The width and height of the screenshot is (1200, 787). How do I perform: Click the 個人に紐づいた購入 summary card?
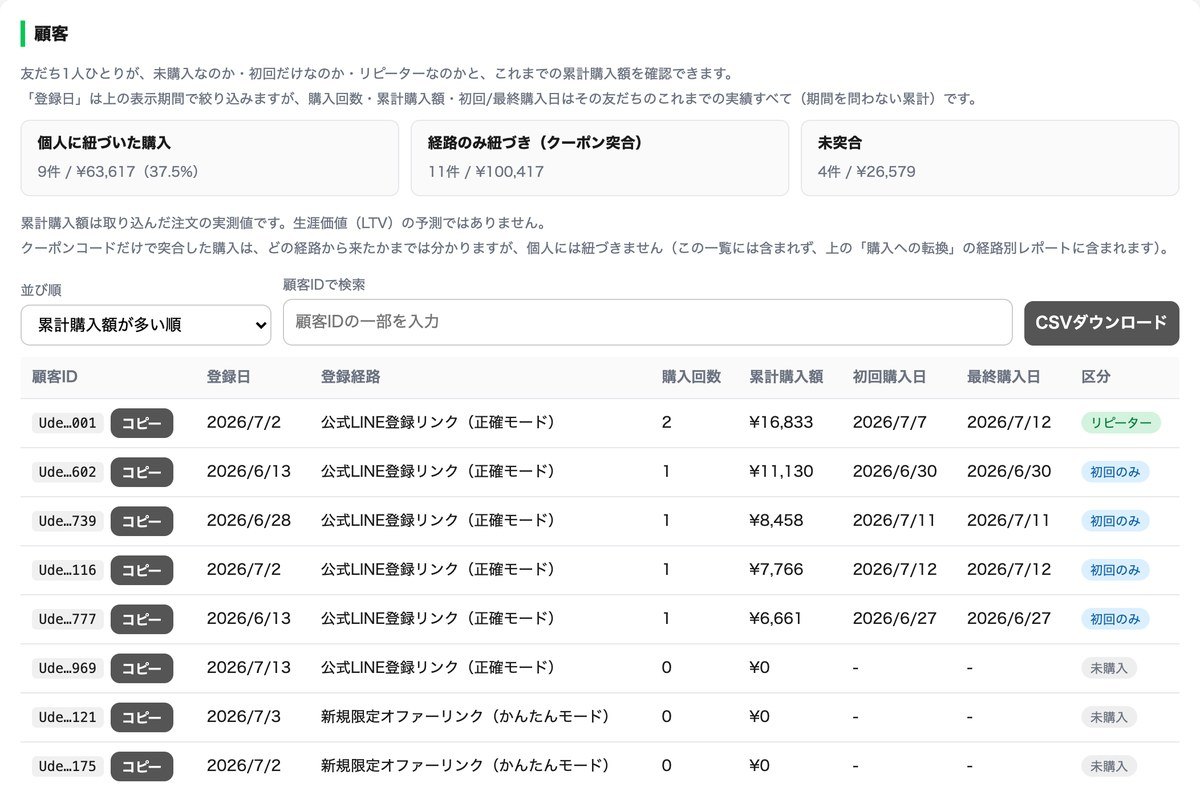209,158
